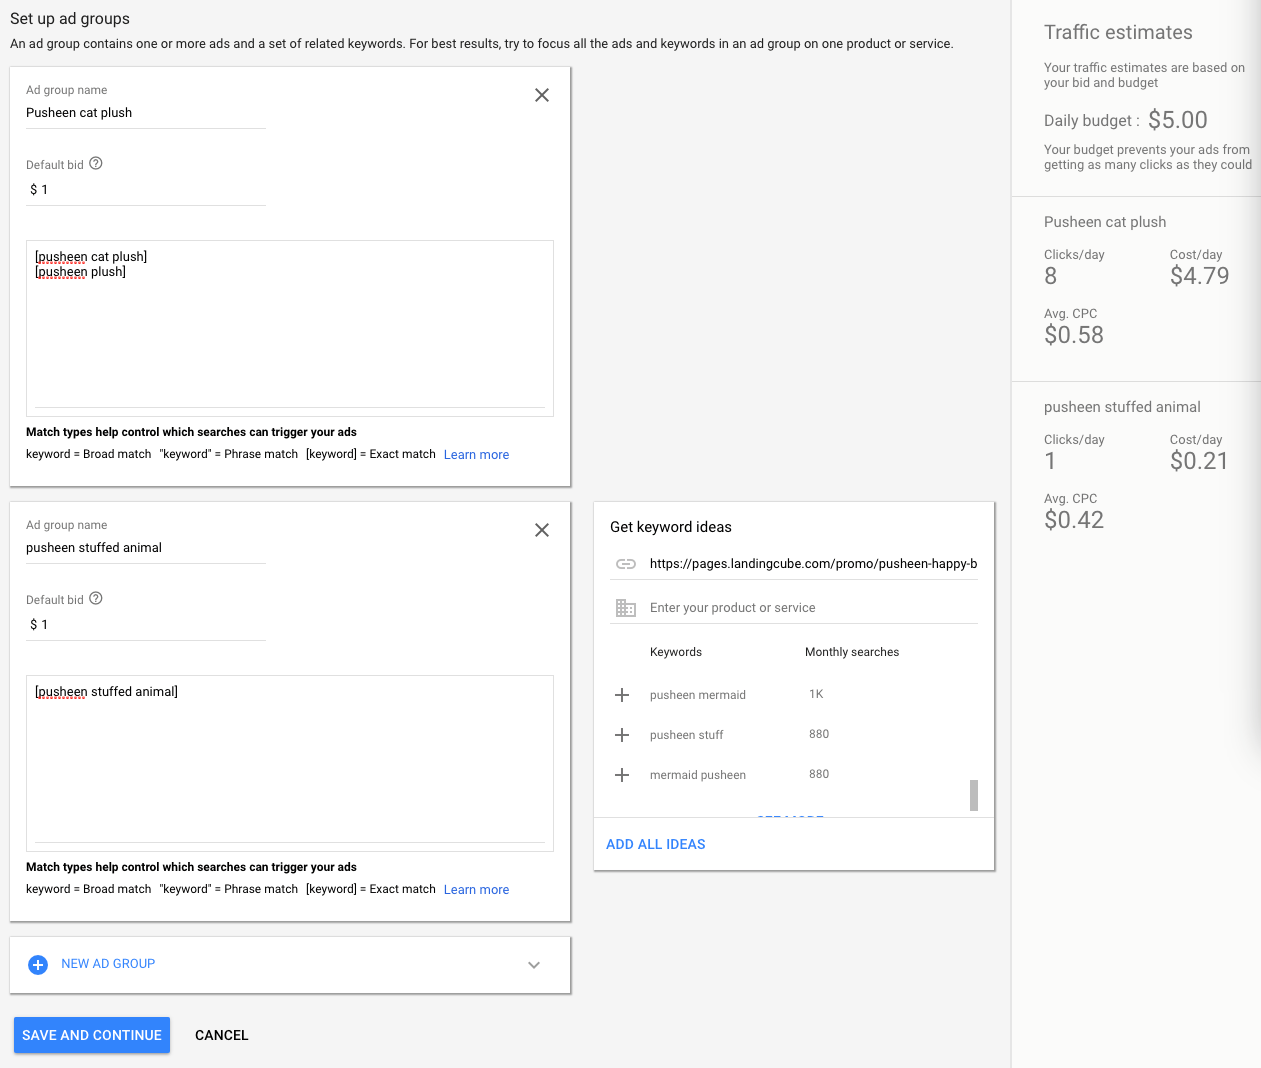Screen dimensions: 1261x1068
Task: Click the business icon beside product field
Action: (626, 608)
